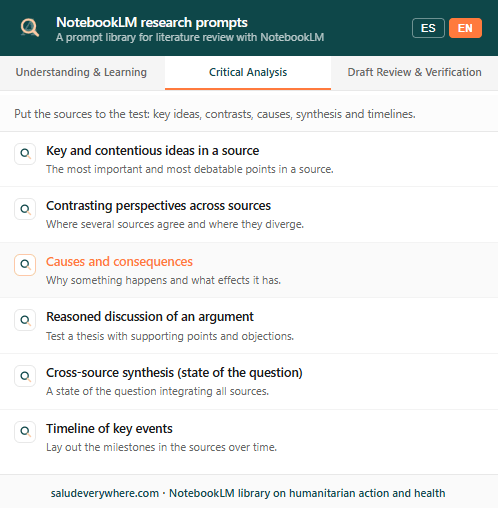Click icon beside Contrasting perspectives across sources
The width and height of the screenshot is (498, 508).
click(25, 209)
